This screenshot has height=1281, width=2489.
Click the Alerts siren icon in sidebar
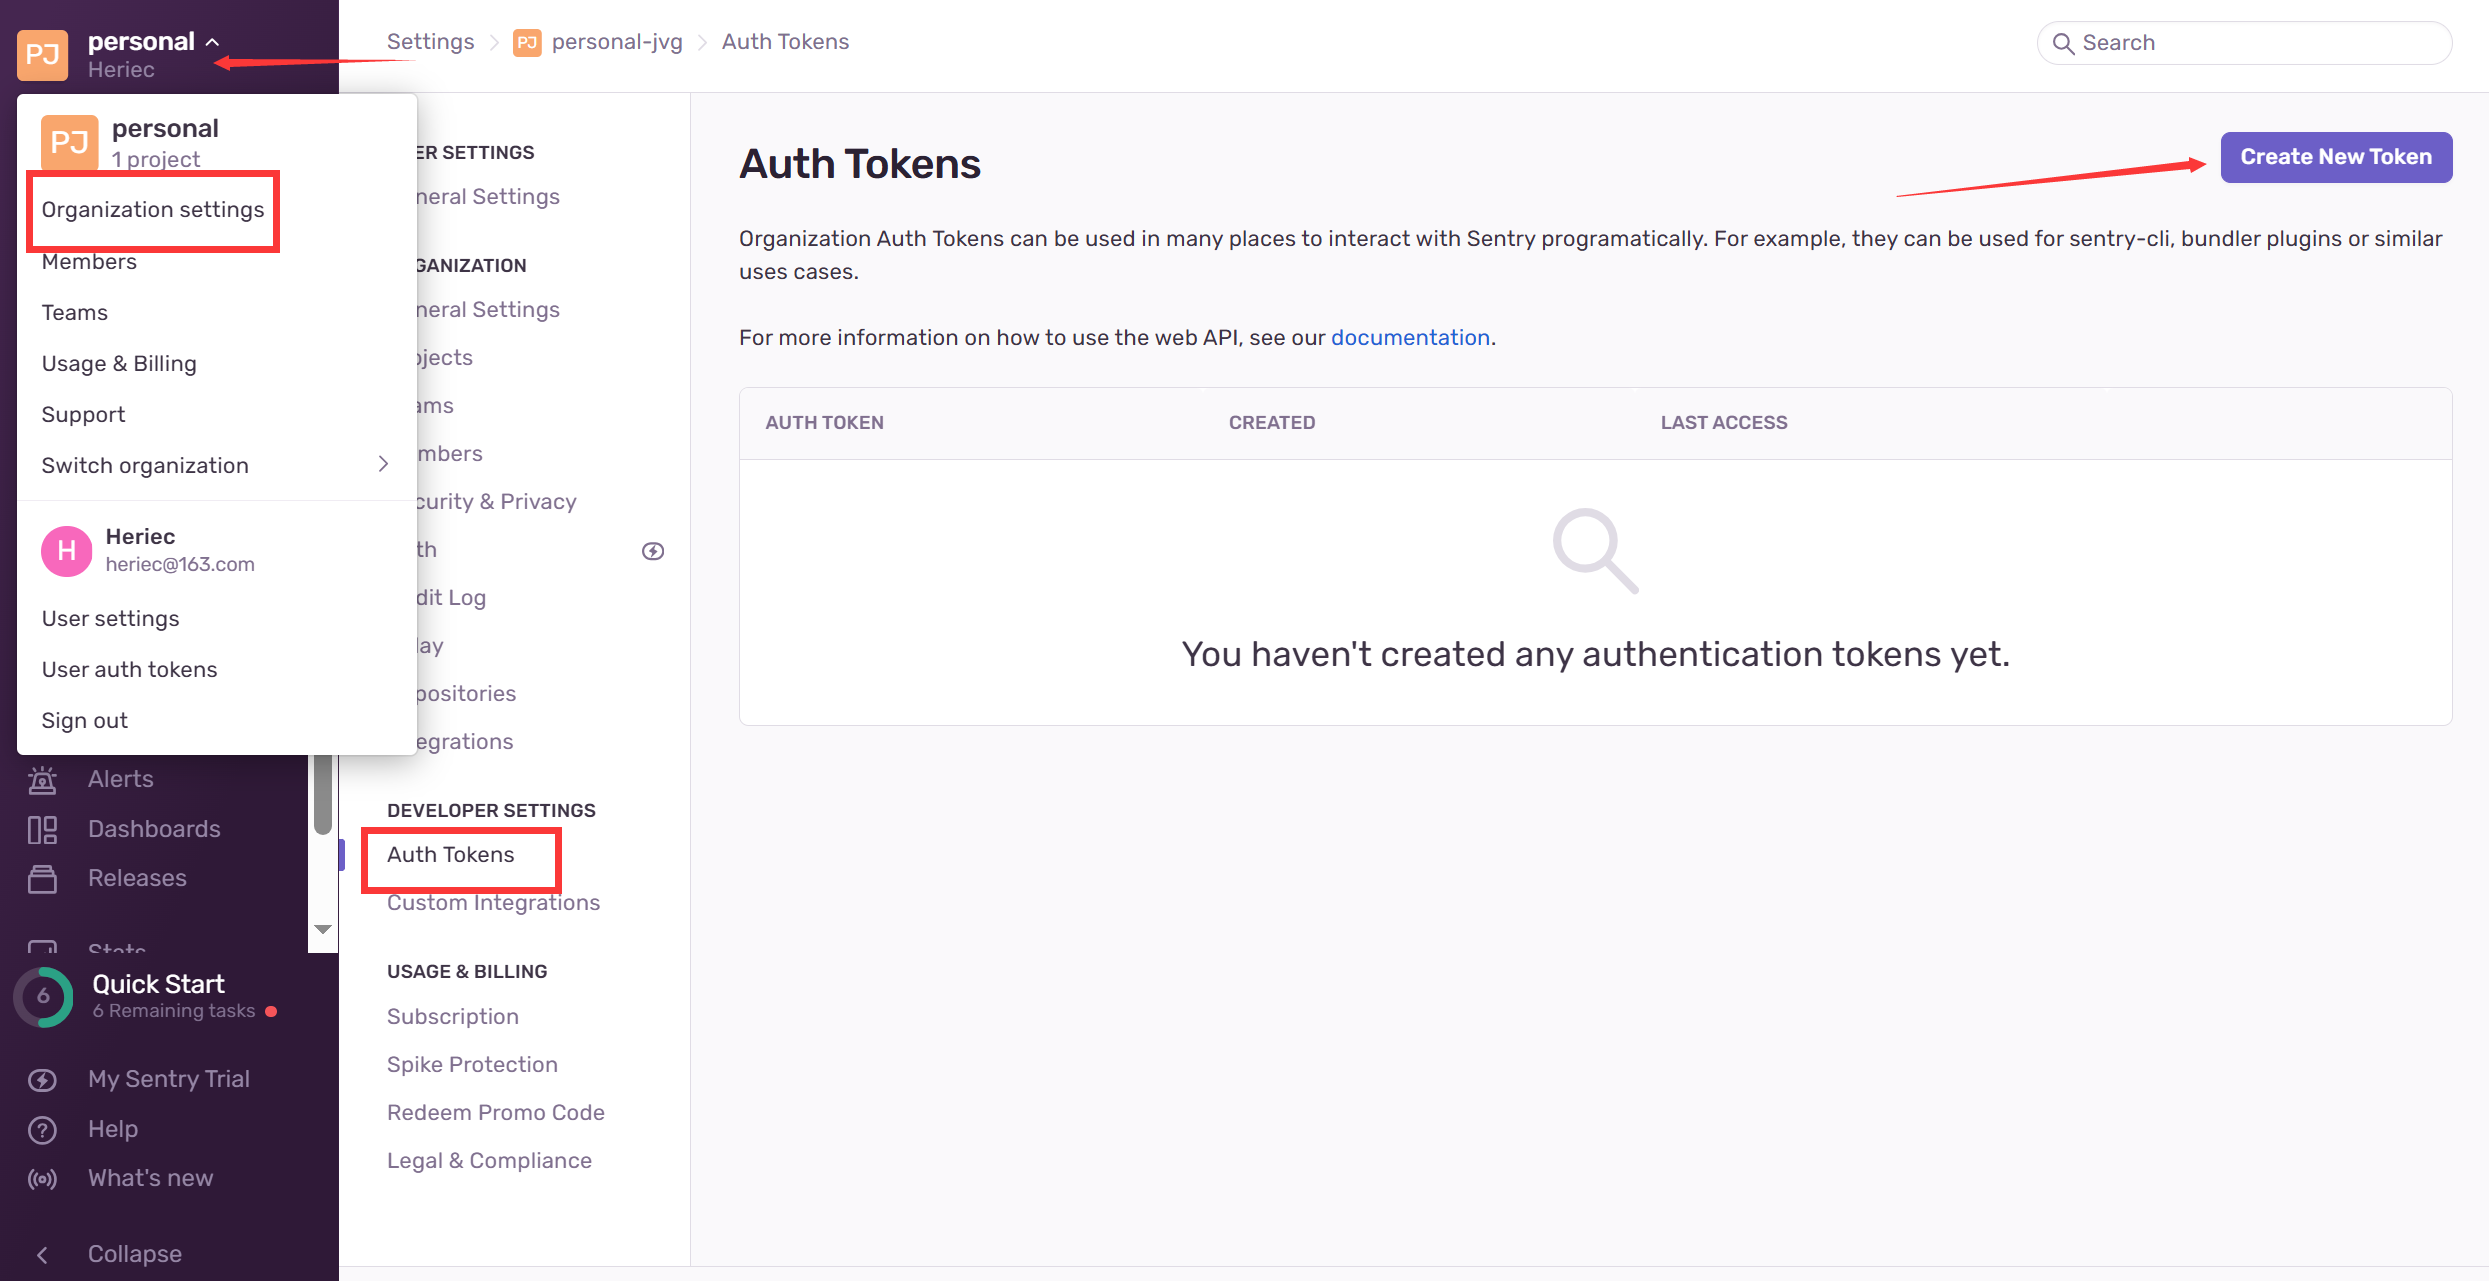(x=42, y=779)
